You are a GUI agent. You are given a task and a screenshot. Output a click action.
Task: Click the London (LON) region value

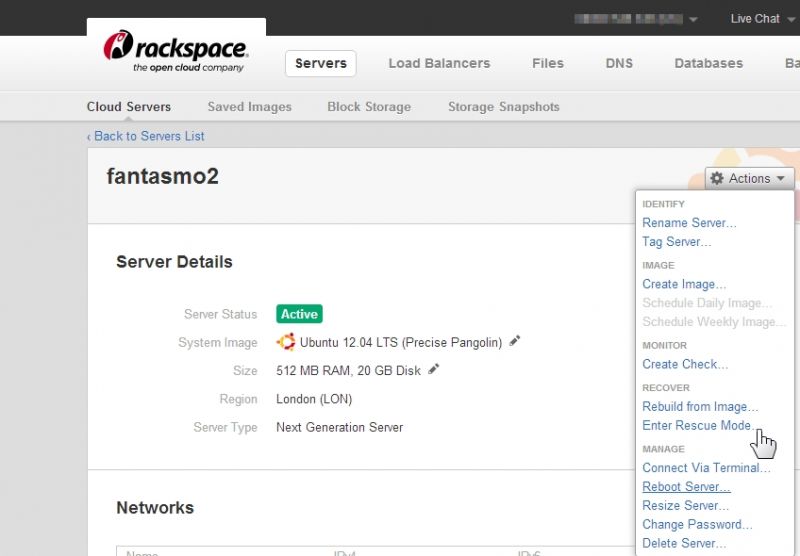click(314, 399)
